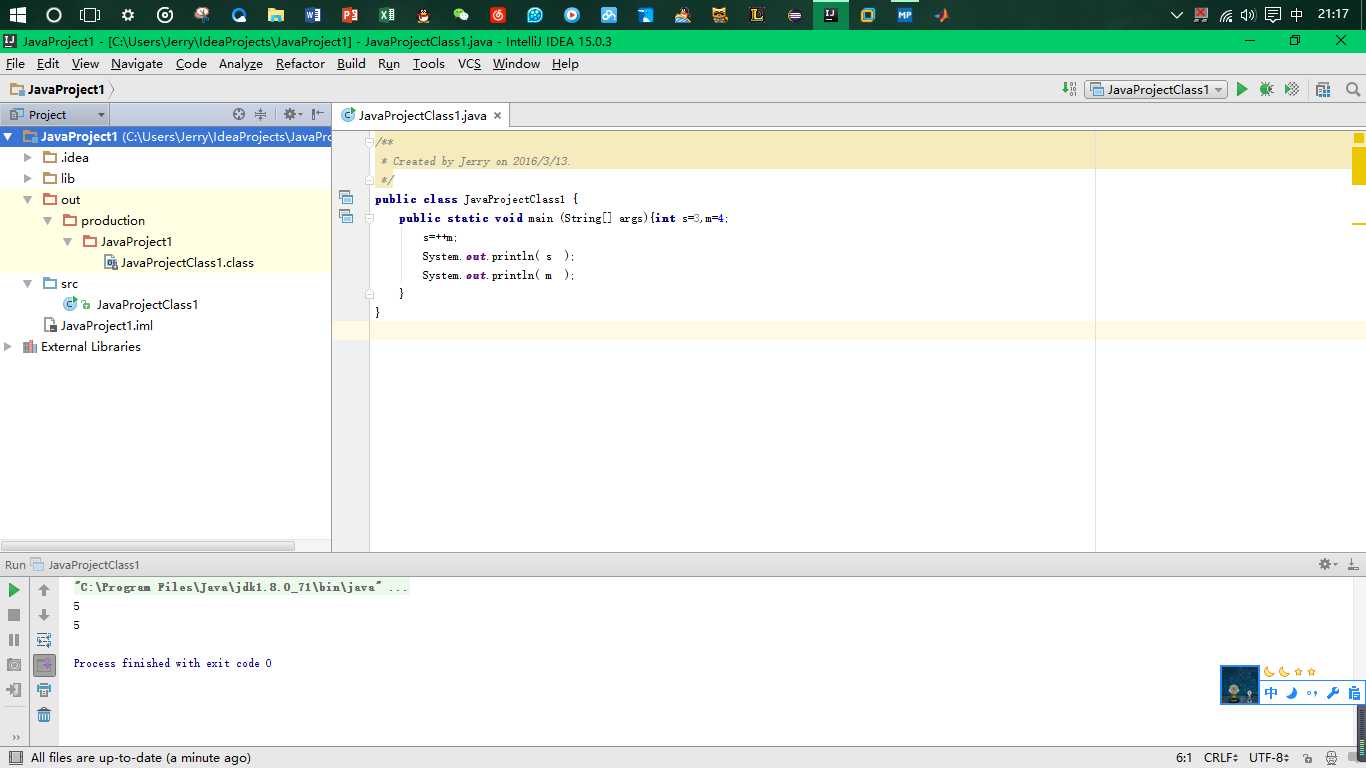Image resolution: width=1366 pixels, height=768 pixels.
Task: Collapse the production folder
Action: 47,221
